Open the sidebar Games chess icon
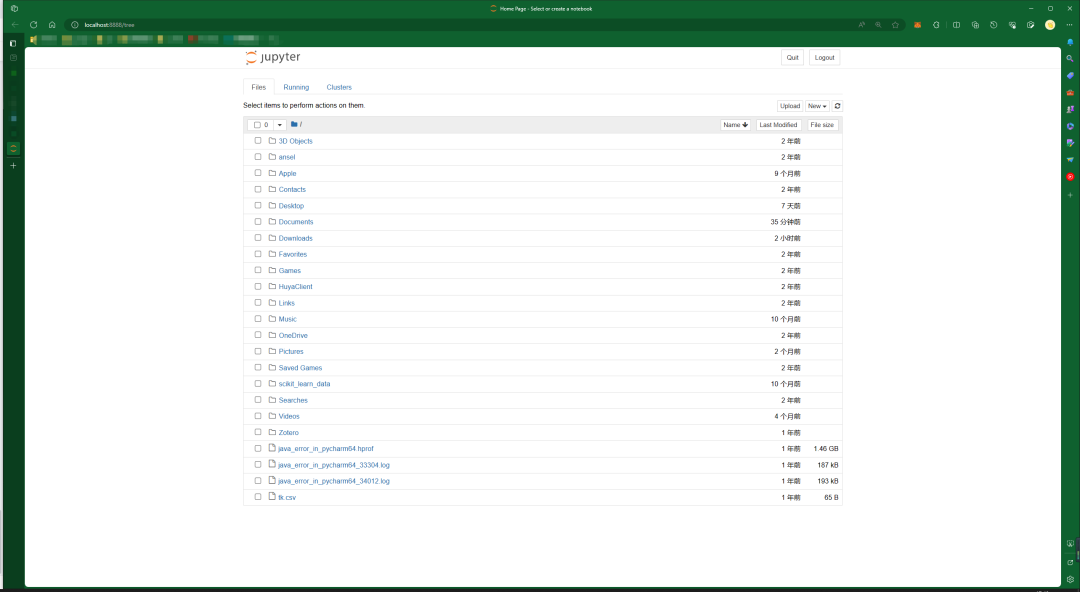This screenshot has width=1080, height=592. click(1070, 110)
